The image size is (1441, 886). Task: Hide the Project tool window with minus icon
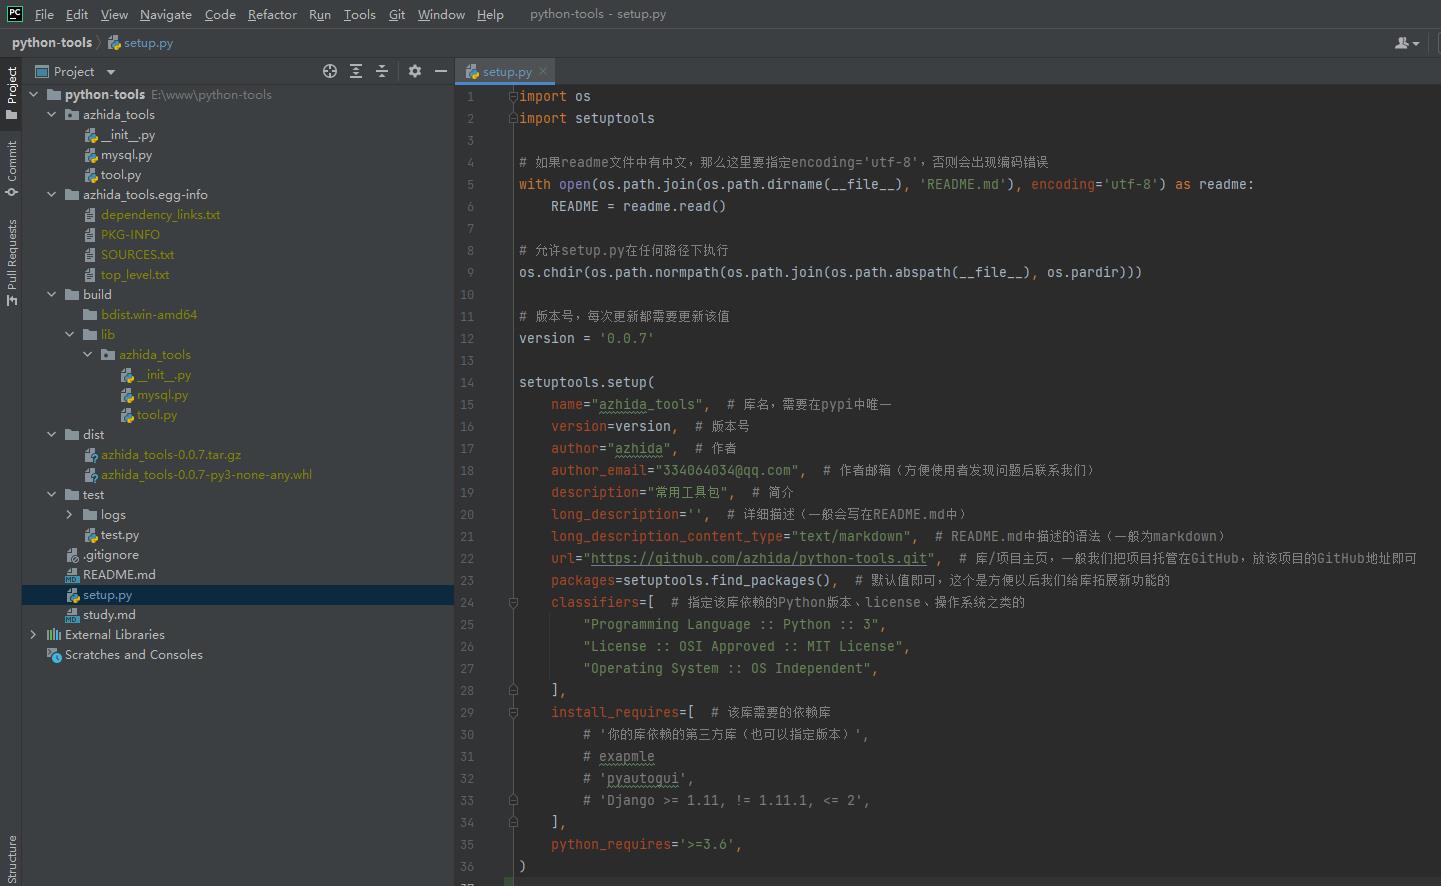tap(441, 71)
